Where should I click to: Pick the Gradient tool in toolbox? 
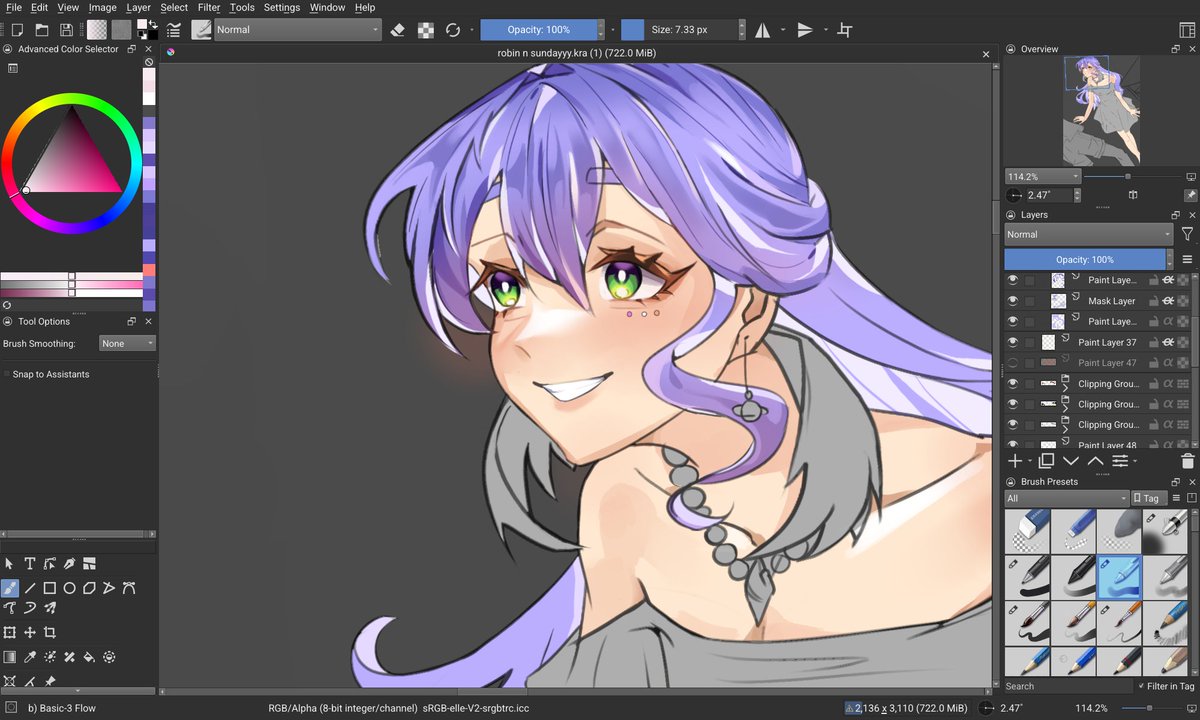pyautogui.click(x=9, y=657)
